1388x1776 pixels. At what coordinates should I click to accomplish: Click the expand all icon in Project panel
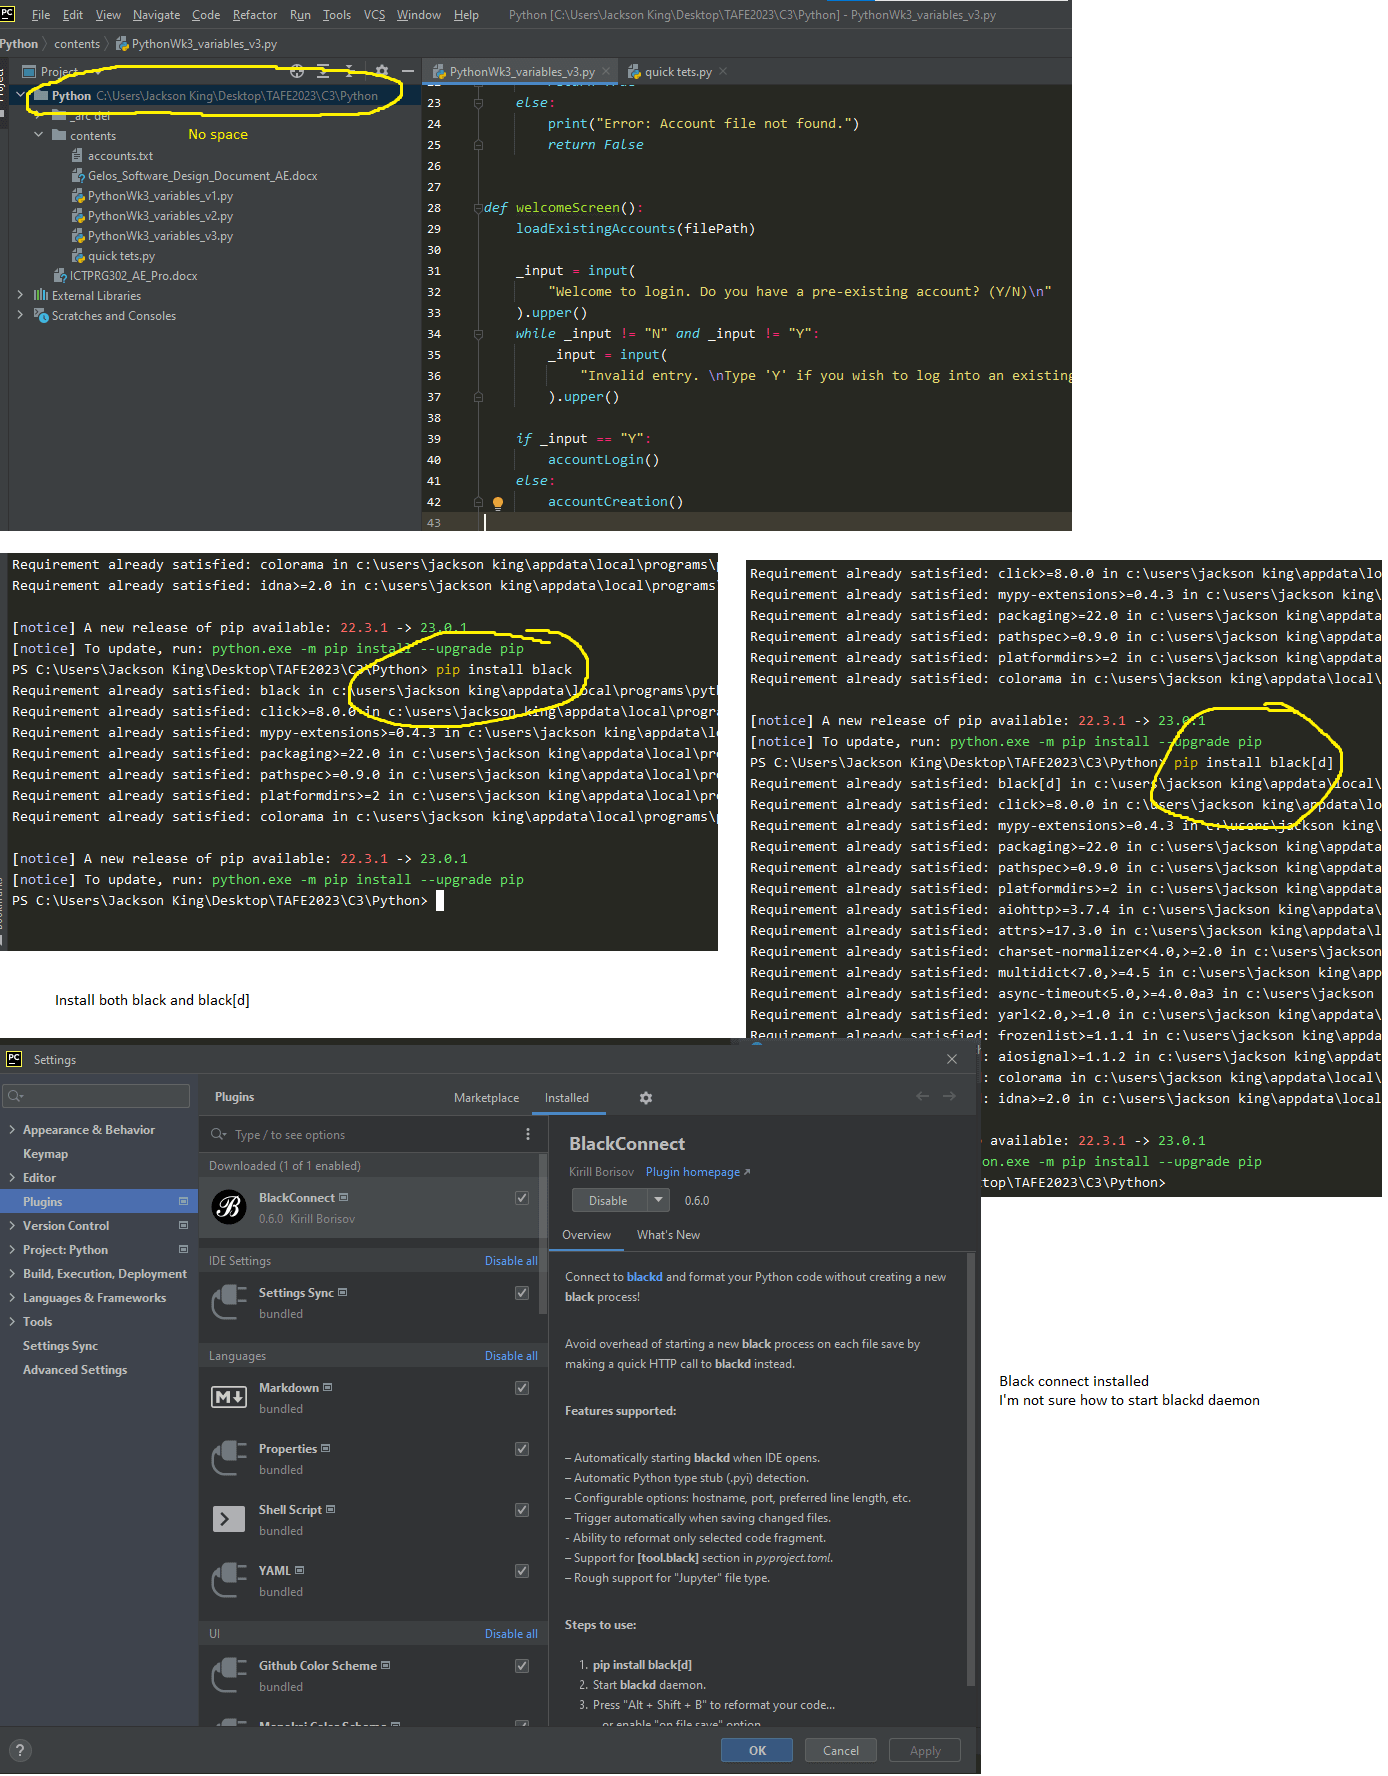pos(323,71)
